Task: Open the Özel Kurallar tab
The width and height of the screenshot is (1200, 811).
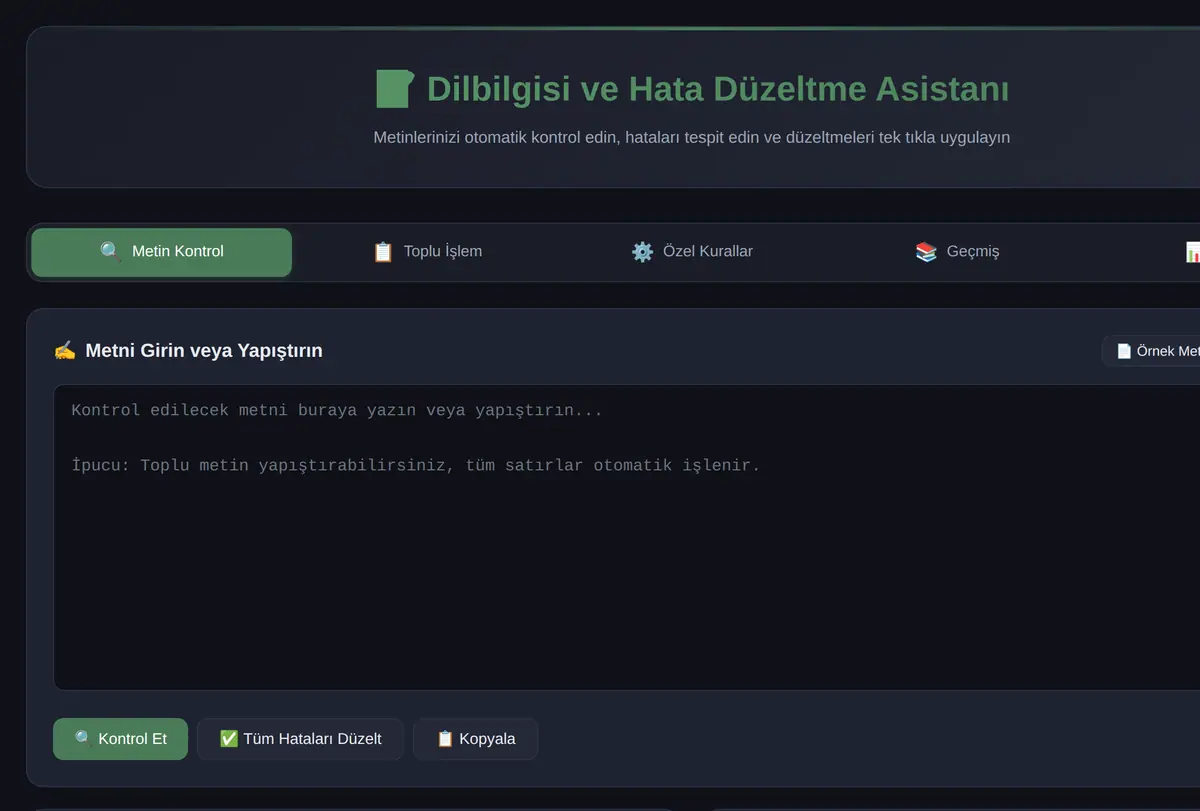Action: click(x=692, y=252)
